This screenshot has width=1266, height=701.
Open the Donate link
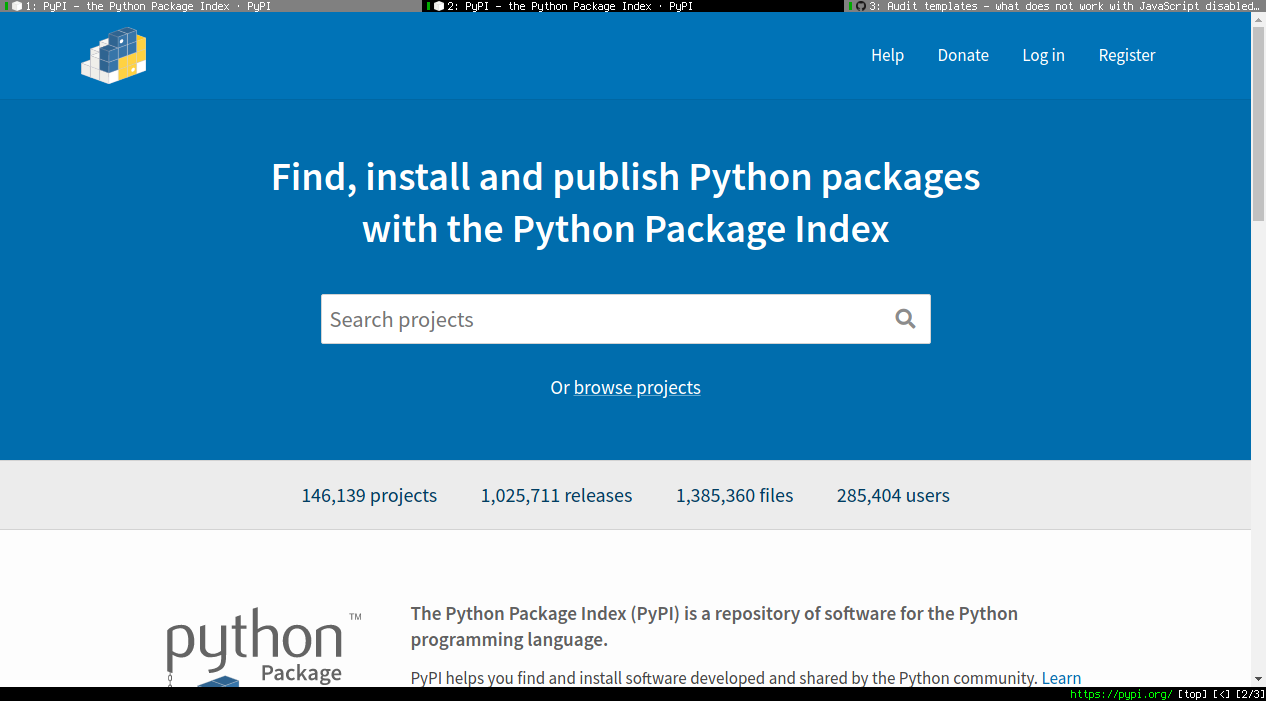click(963, 55)
